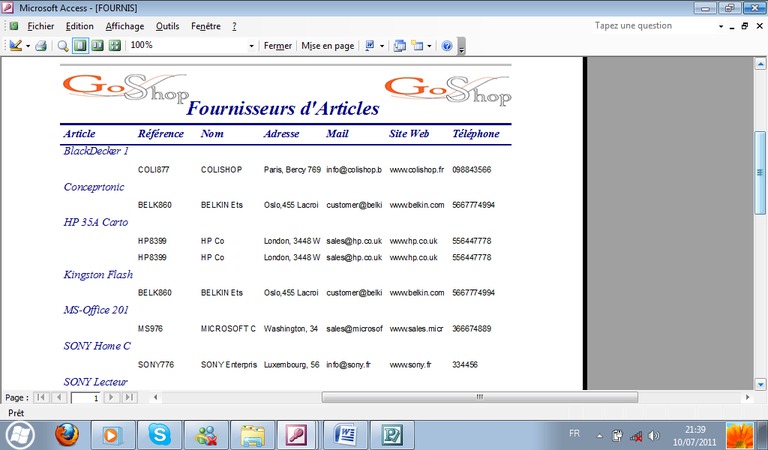Expand the Office Links export dropdown arrow
This screenshot has width=768, height=450.
(381, 46)
